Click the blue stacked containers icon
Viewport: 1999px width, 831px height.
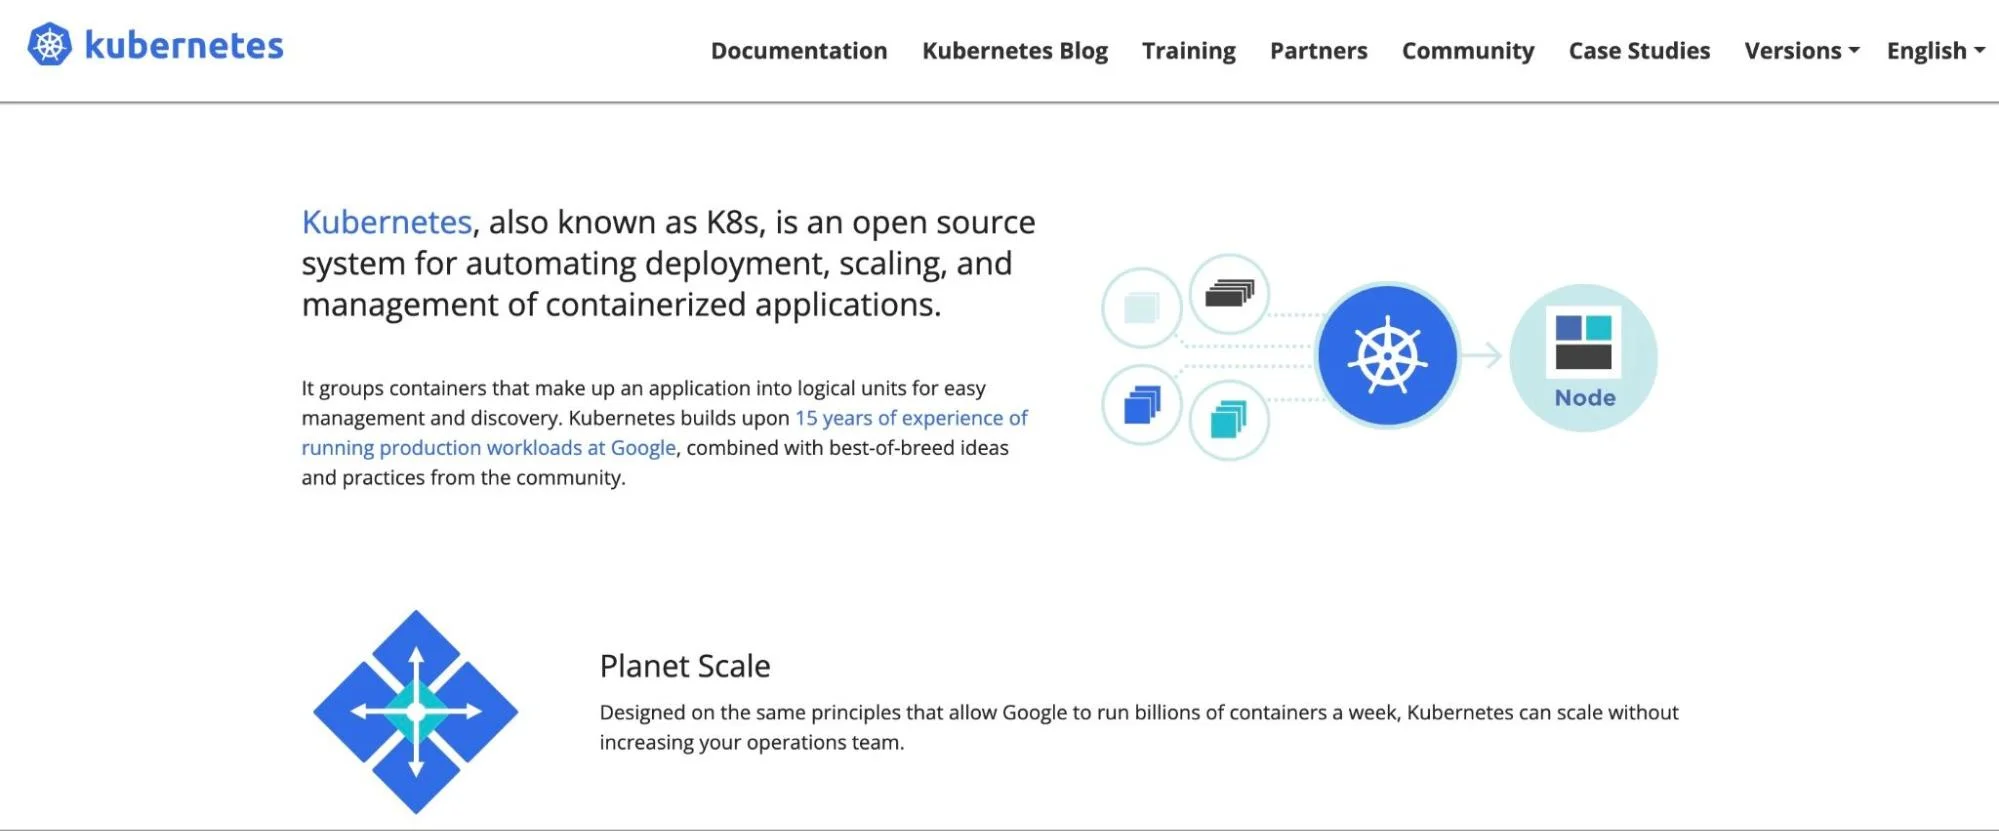tap(1141, 405)
